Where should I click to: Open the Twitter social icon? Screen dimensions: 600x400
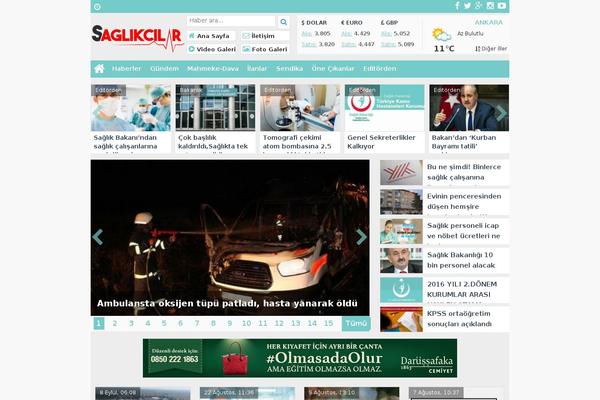[x=468, y=6]
